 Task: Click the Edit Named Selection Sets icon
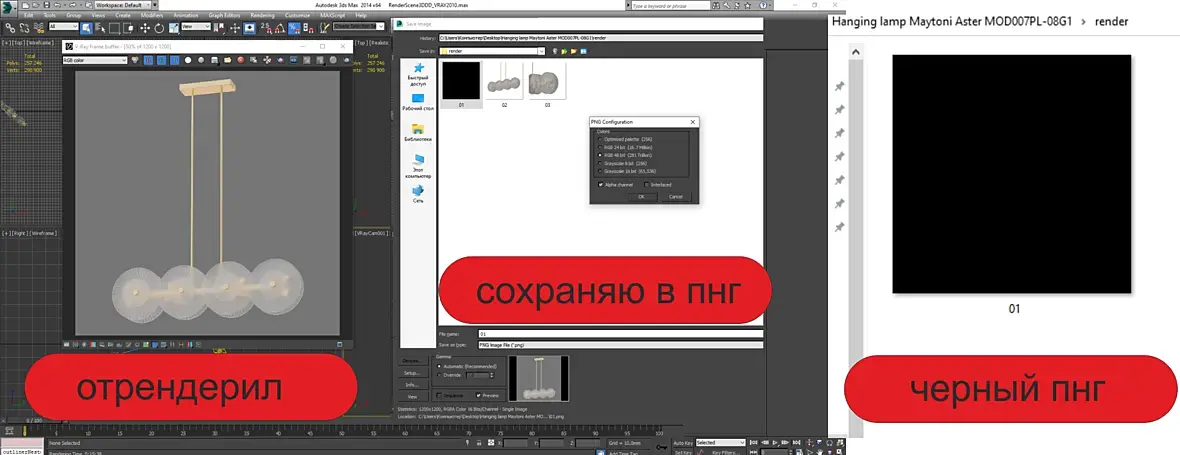click(324, 28)
